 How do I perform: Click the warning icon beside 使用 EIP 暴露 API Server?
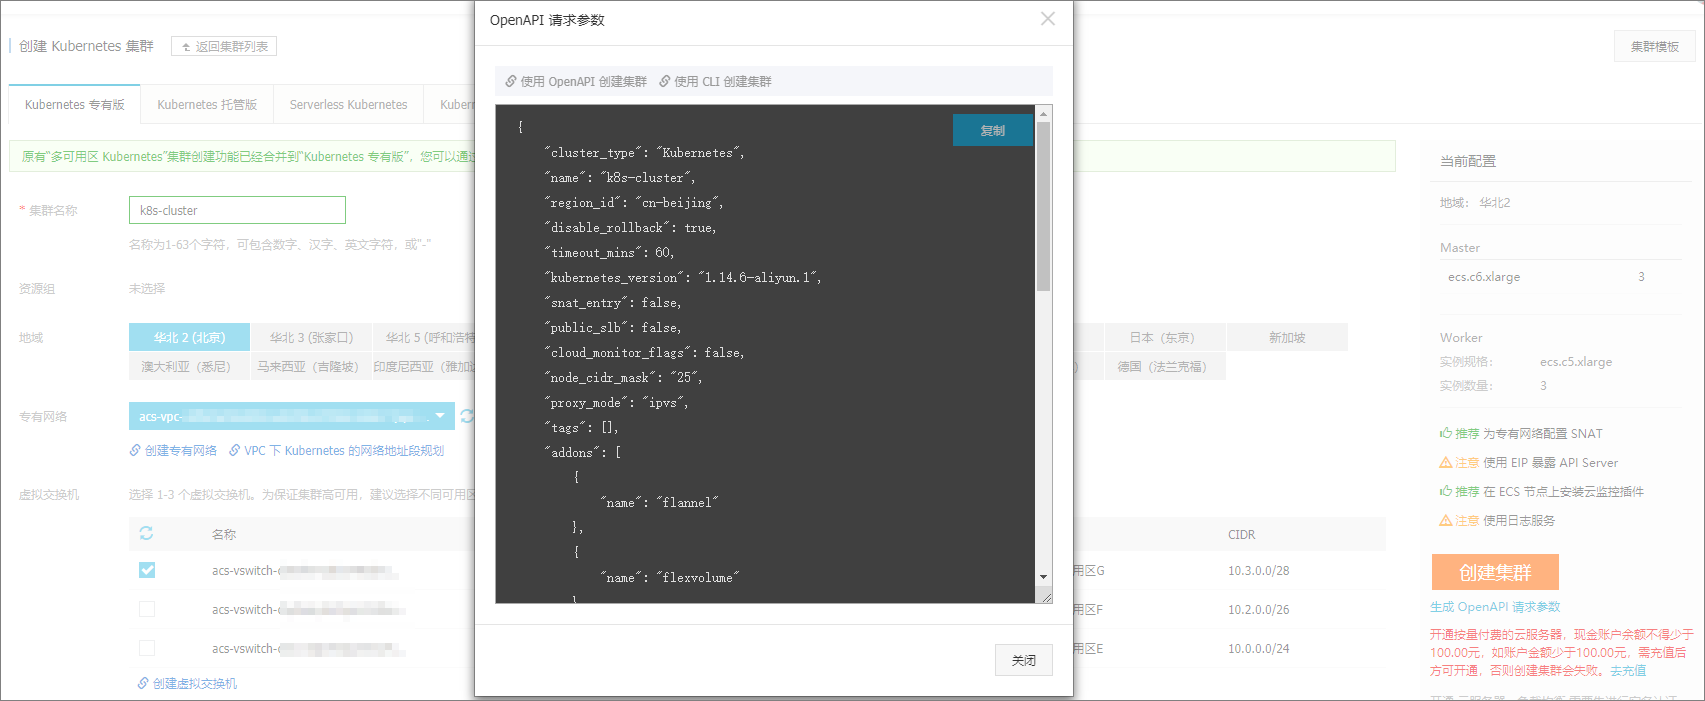click(x=1446, y=462)
